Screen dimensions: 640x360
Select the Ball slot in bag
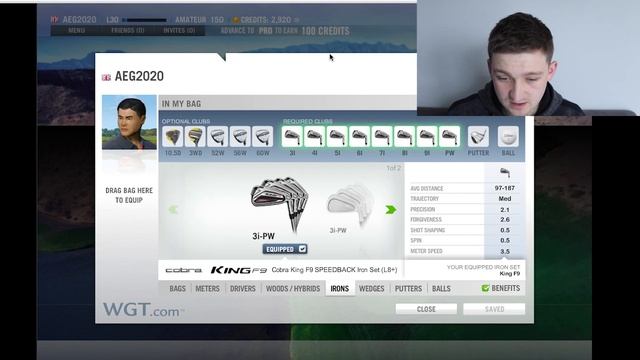[508, 137]
